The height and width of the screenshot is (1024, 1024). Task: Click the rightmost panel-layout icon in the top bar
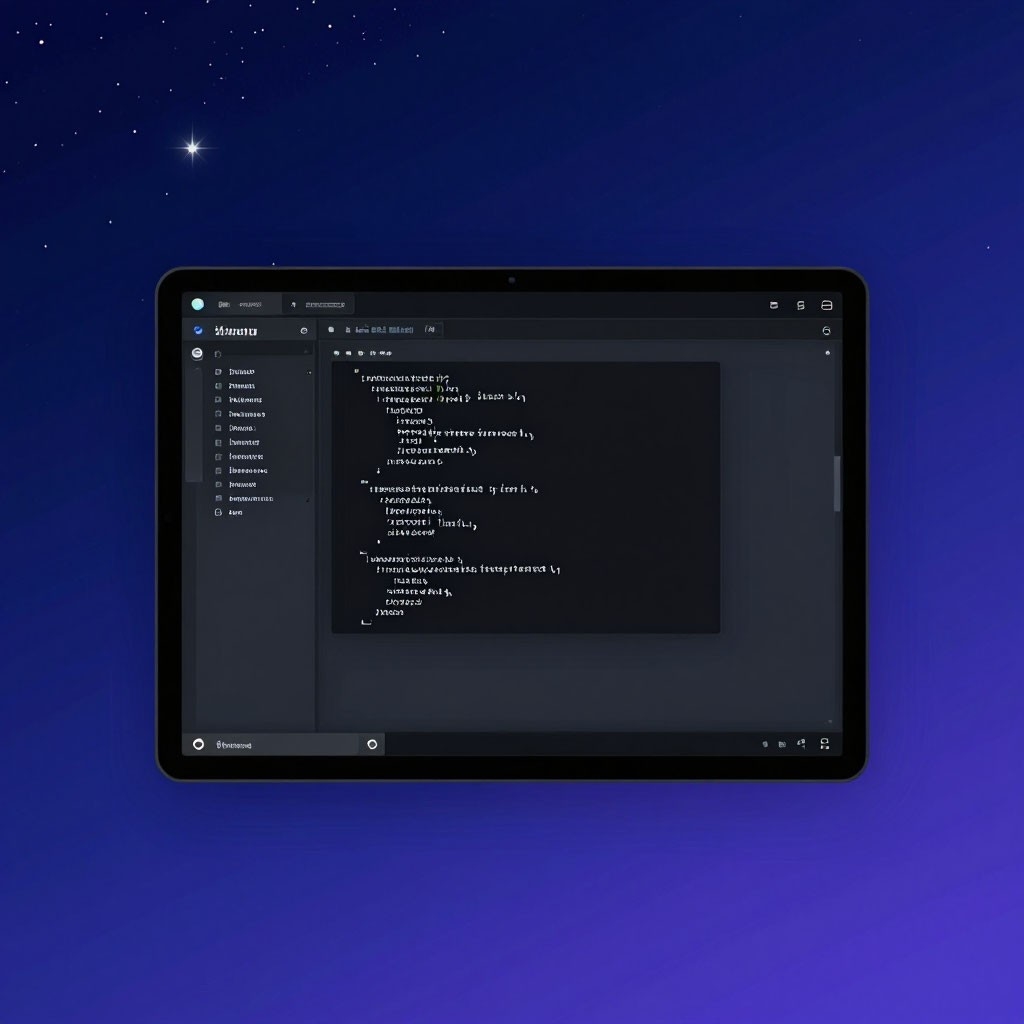(826, 305)
